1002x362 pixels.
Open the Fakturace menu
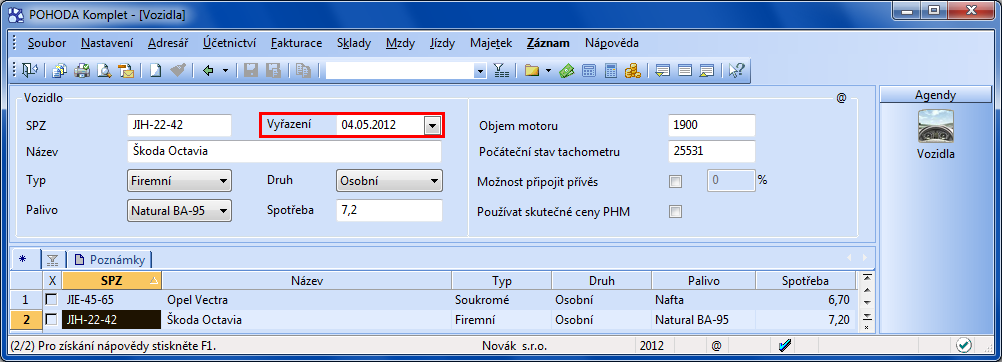pyautogui.click(x=296, y=43)
